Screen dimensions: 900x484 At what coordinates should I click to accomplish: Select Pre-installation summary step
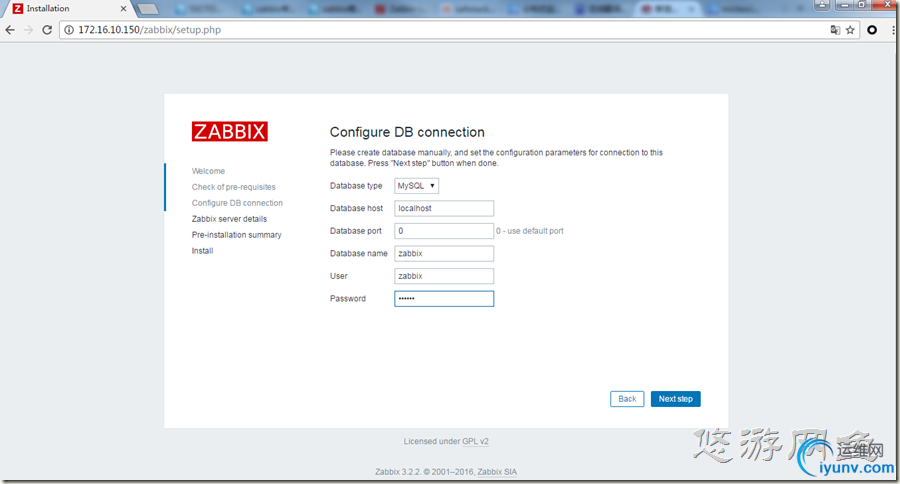pyautogui.click(x=236, y=235)
